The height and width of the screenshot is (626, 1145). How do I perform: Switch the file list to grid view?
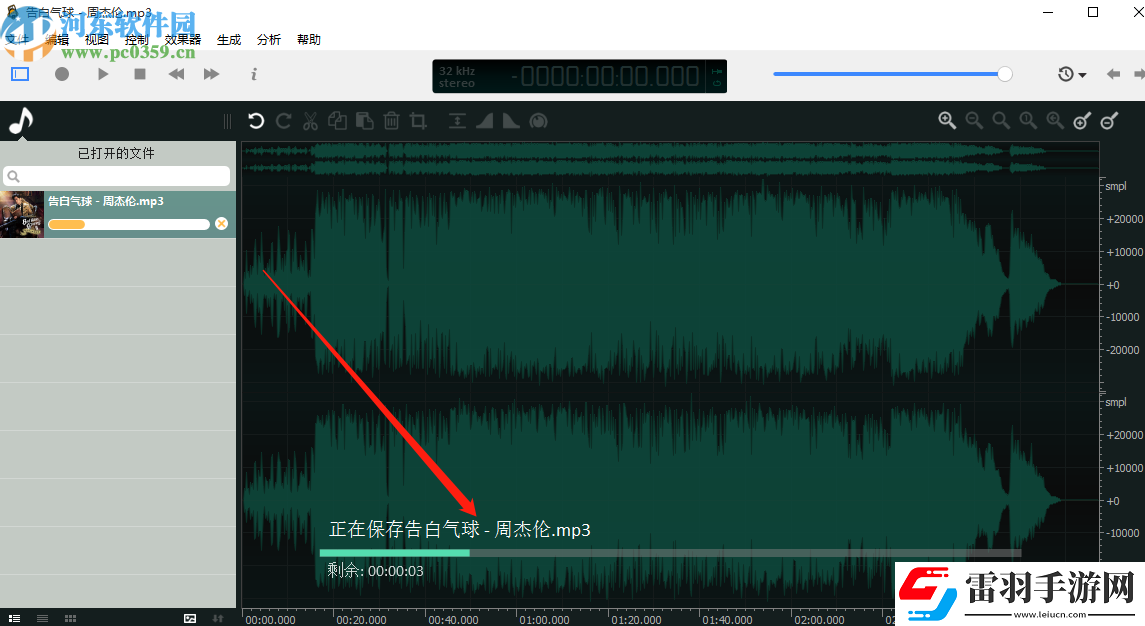pos(70,617)
